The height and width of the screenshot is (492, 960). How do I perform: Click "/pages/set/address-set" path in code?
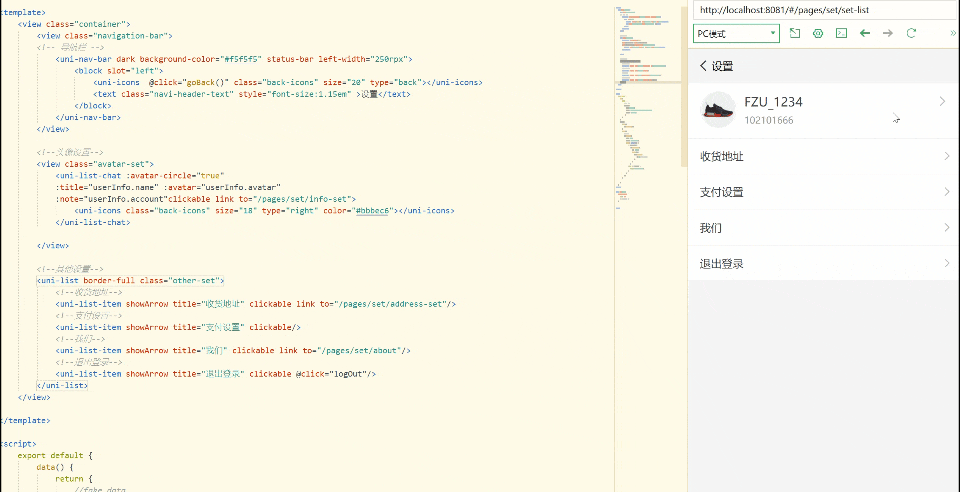pos(393,304)
